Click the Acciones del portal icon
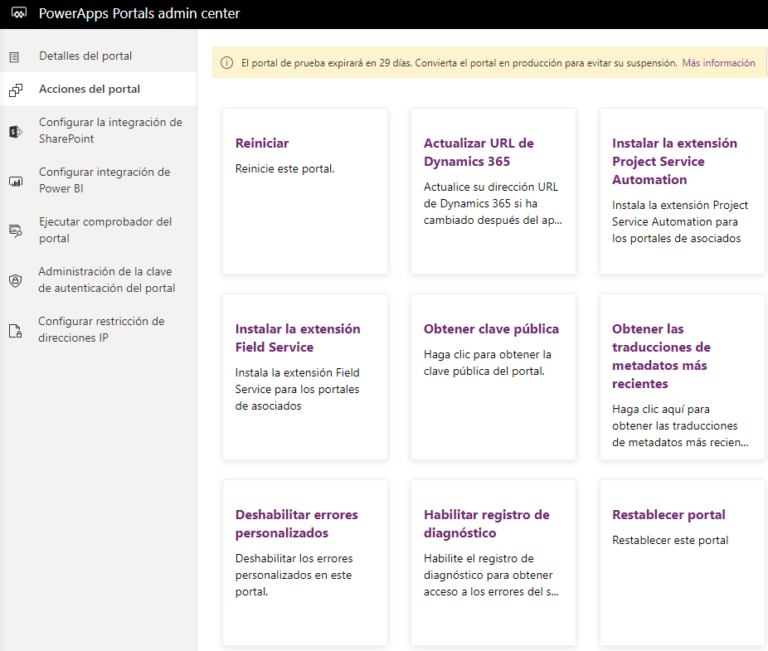The height and width of the screenshot is (651, 768). coord(16,90)
